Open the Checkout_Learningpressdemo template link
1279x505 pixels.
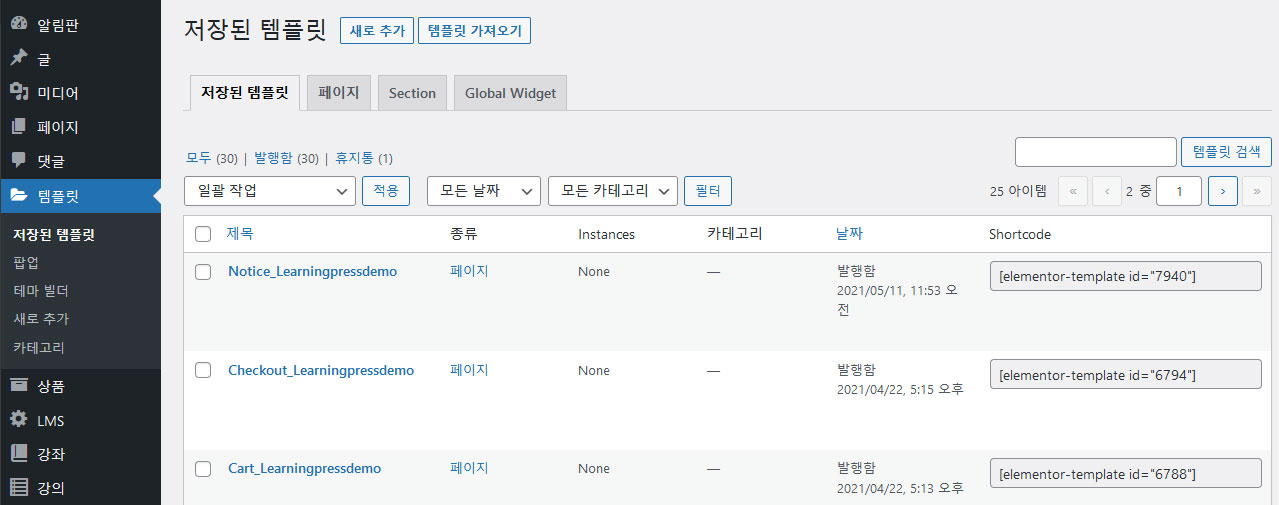321,370
